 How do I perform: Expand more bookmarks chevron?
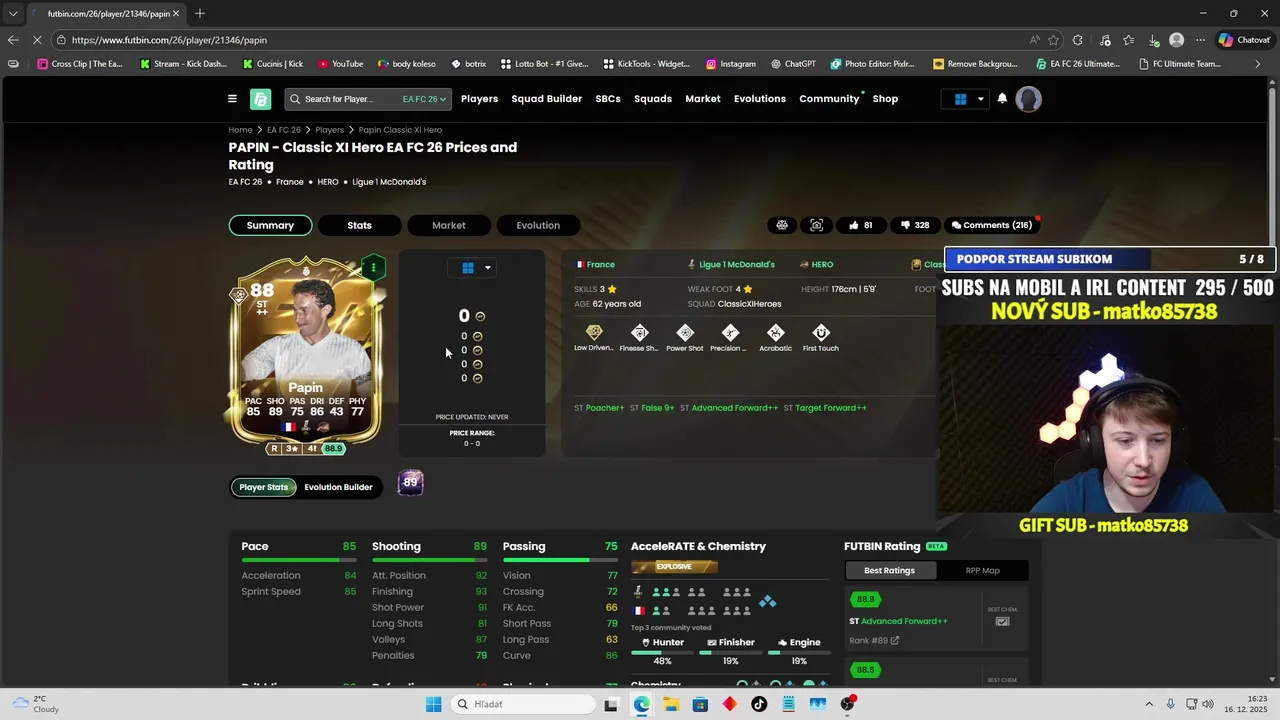(1258, 64)
